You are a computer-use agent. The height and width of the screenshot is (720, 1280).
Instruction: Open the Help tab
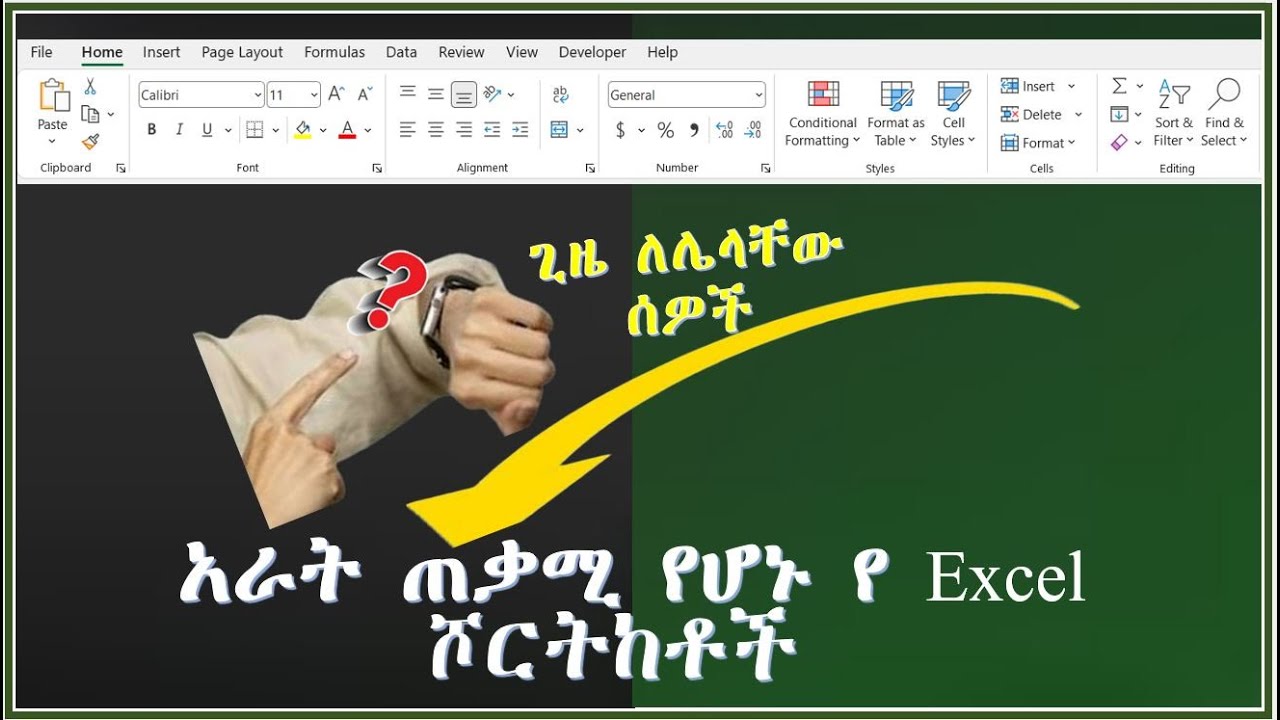tap(662, 52)
